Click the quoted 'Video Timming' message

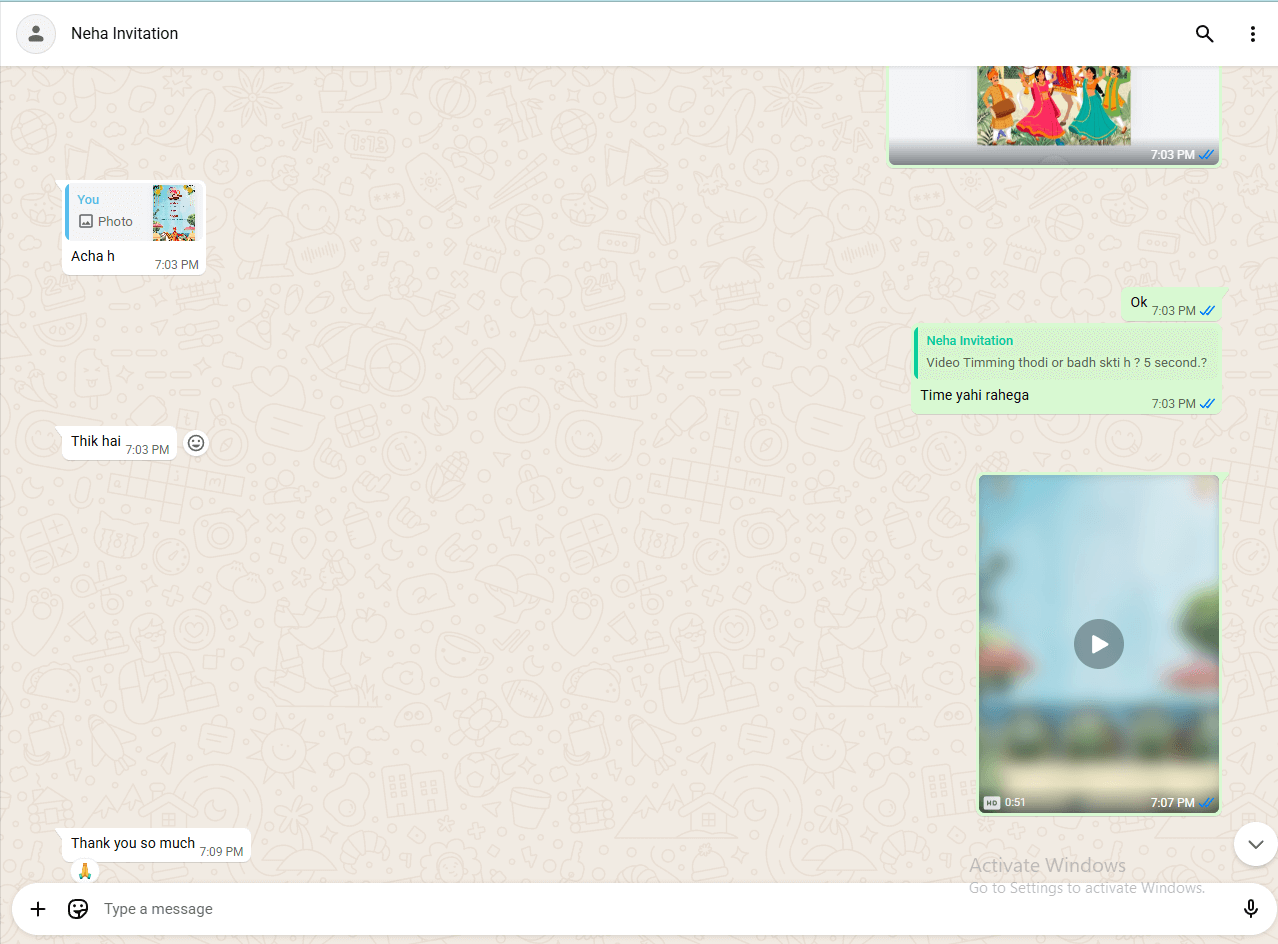click(1066, 353)
